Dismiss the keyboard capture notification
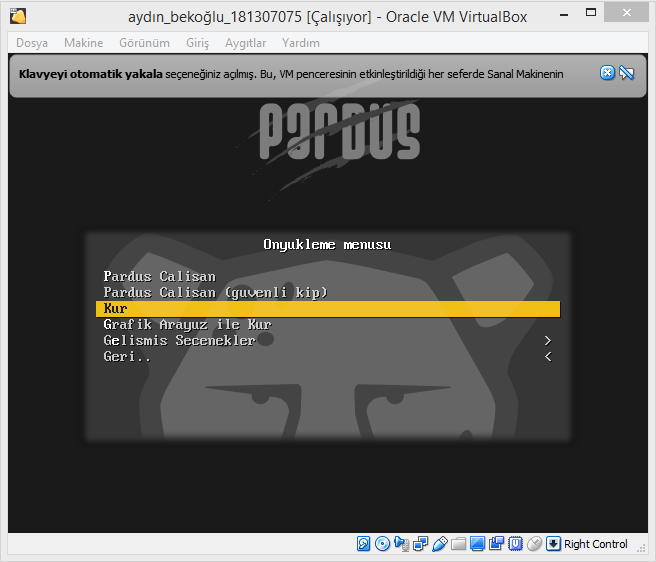The height and width of the screenshot is (562, 656). [x=607, y=73]
